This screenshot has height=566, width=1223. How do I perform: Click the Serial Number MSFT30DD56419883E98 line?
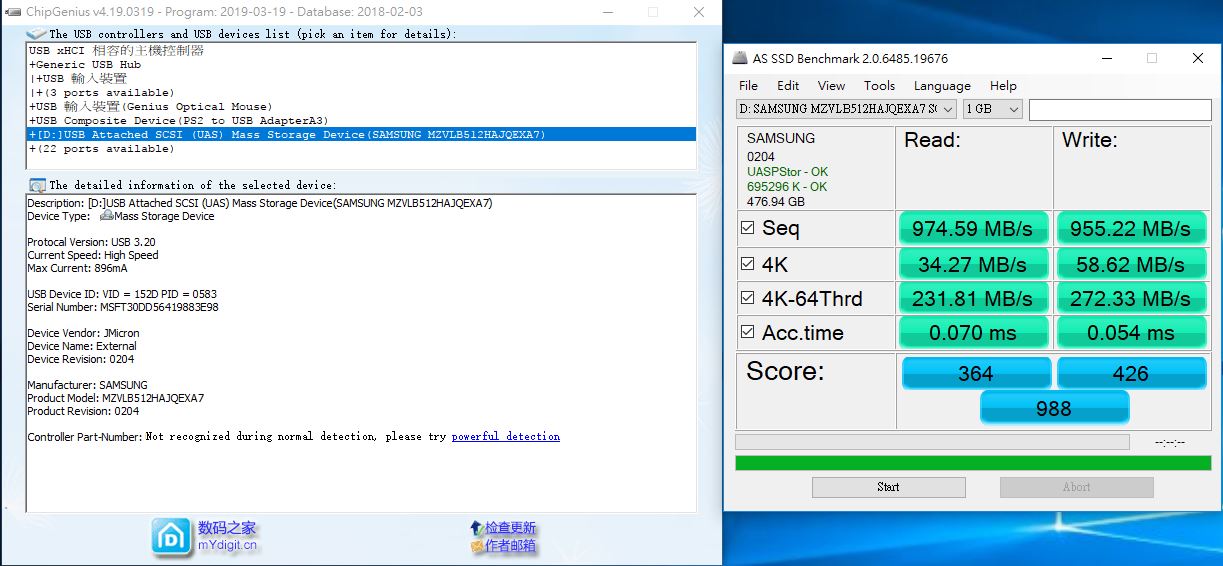click(123, 308)
